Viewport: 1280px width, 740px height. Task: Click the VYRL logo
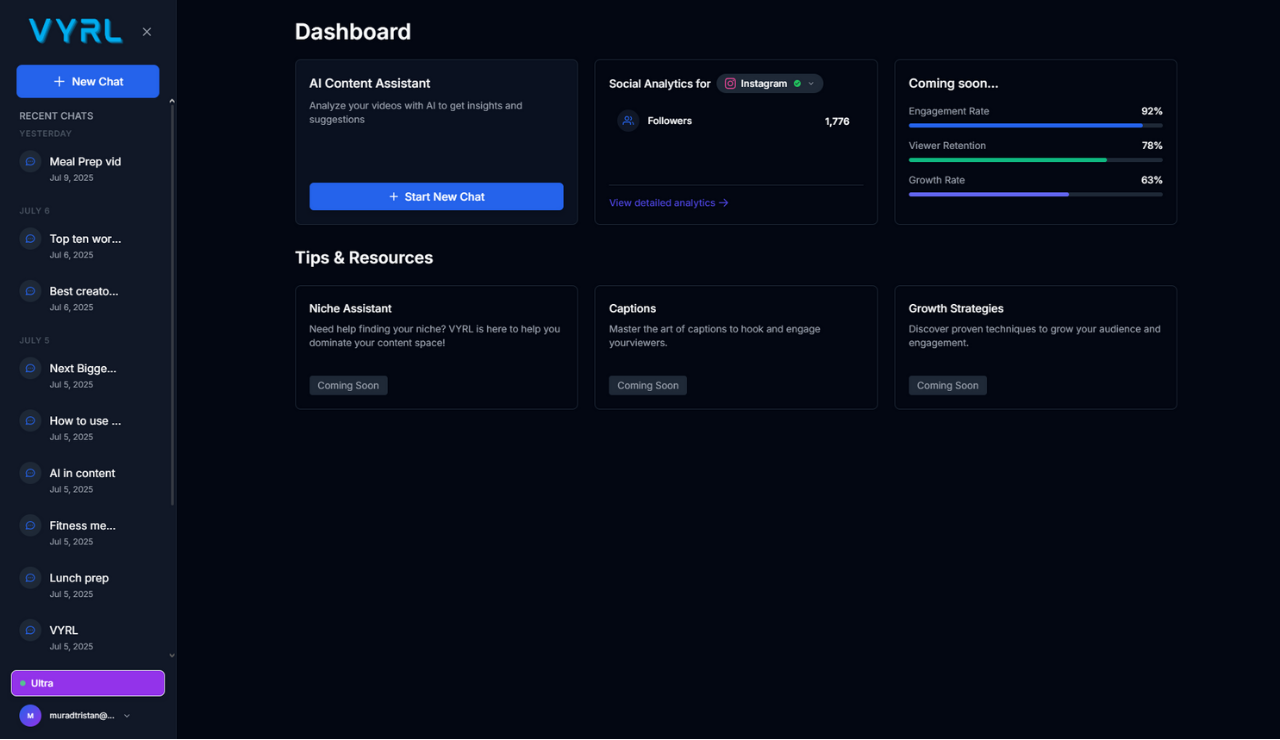(x=76, y=31)
